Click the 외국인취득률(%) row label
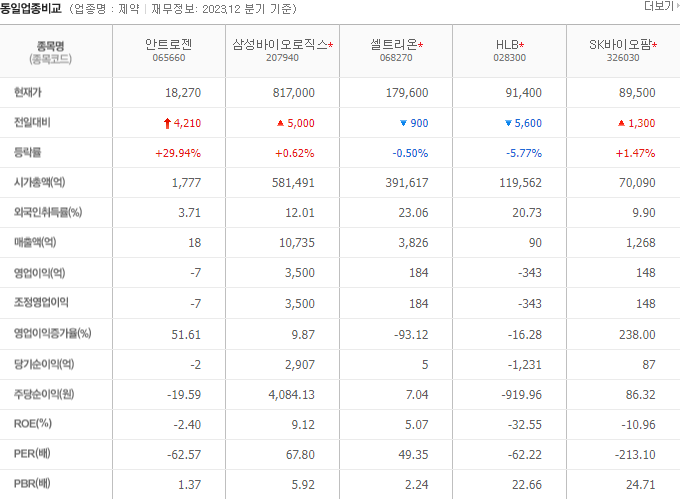Image resolution: width=680 pixels, height=500 pixels. coord(48,212)
